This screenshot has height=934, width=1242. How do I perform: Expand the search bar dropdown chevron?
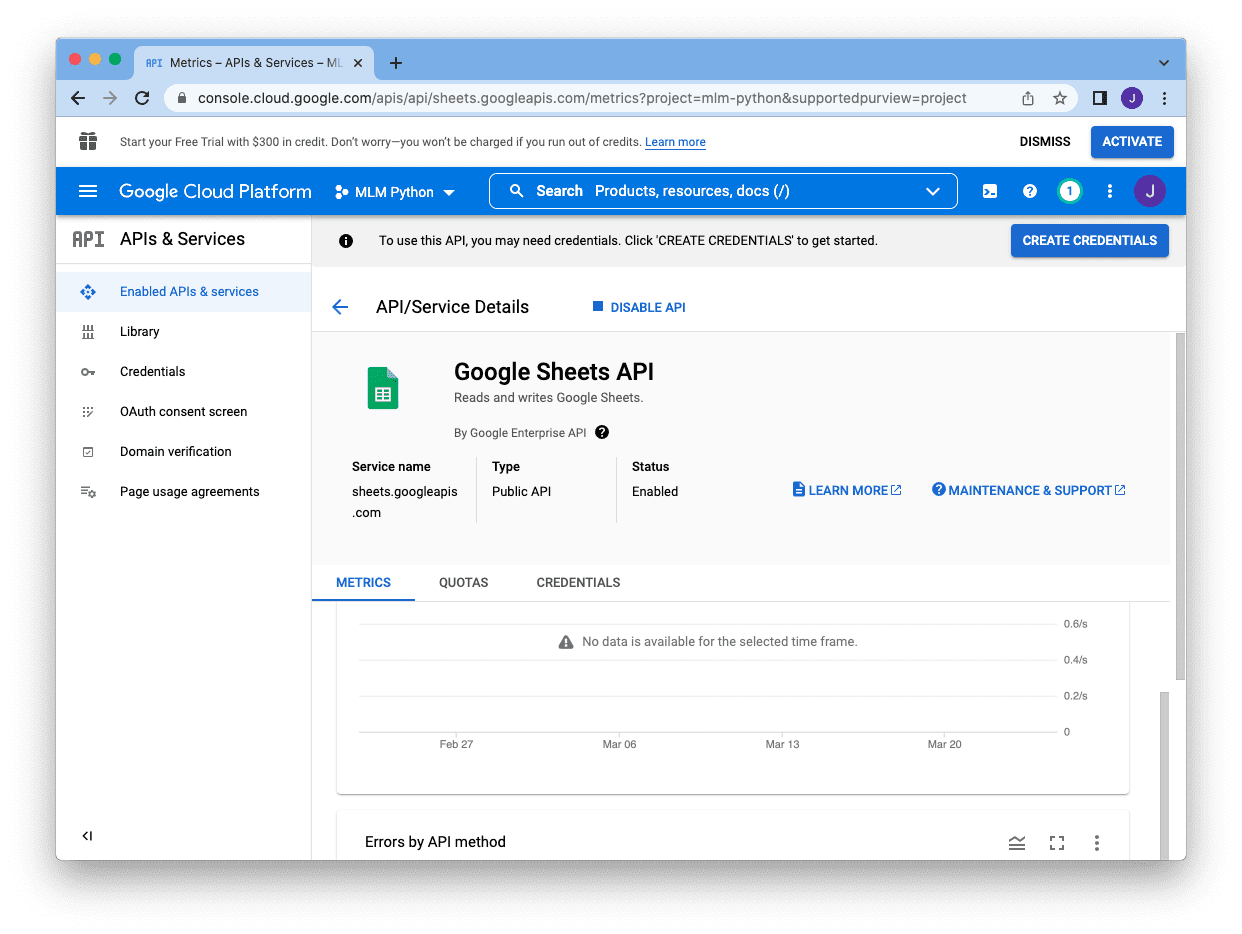(x=933, y=191)
